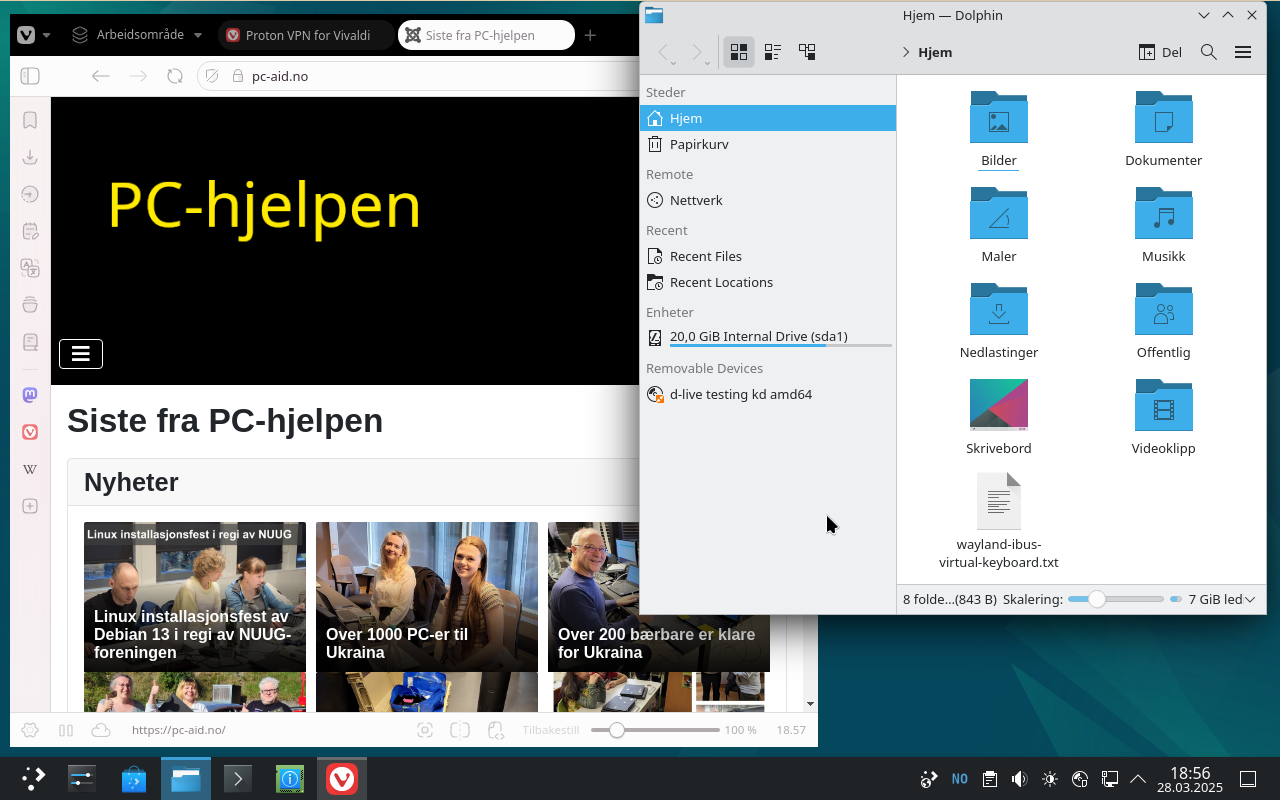Open page actions icon in Vivaldi status bar
Screen dimensions: 1280x800
click(x=495, y=730)
